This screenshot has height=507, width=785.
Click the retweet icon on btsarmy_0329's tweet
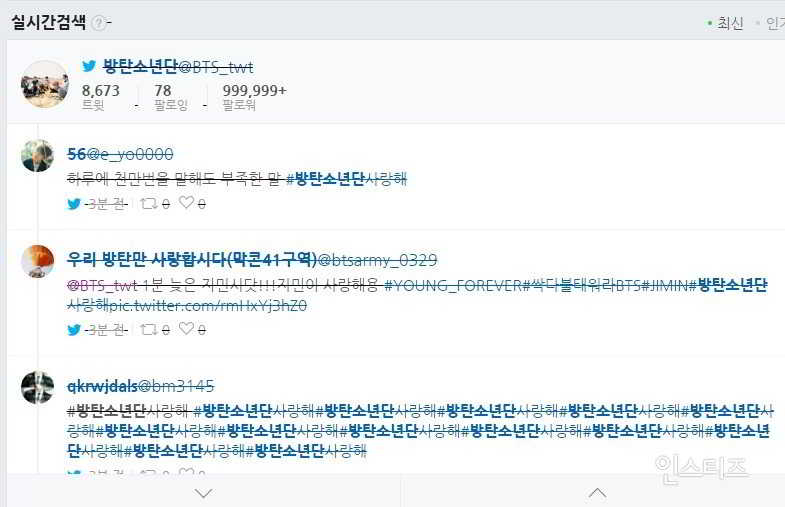pyautogui.click(x=149, y=329)
